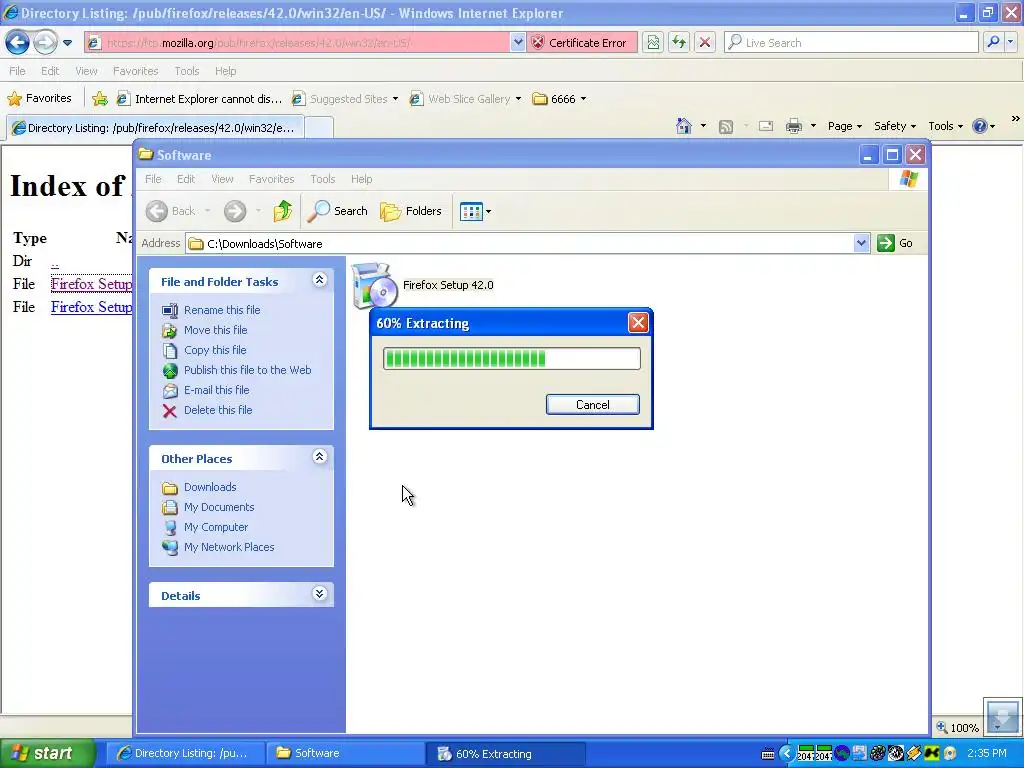Open the IE command bar Tools dropdown

tap(946, 126)
